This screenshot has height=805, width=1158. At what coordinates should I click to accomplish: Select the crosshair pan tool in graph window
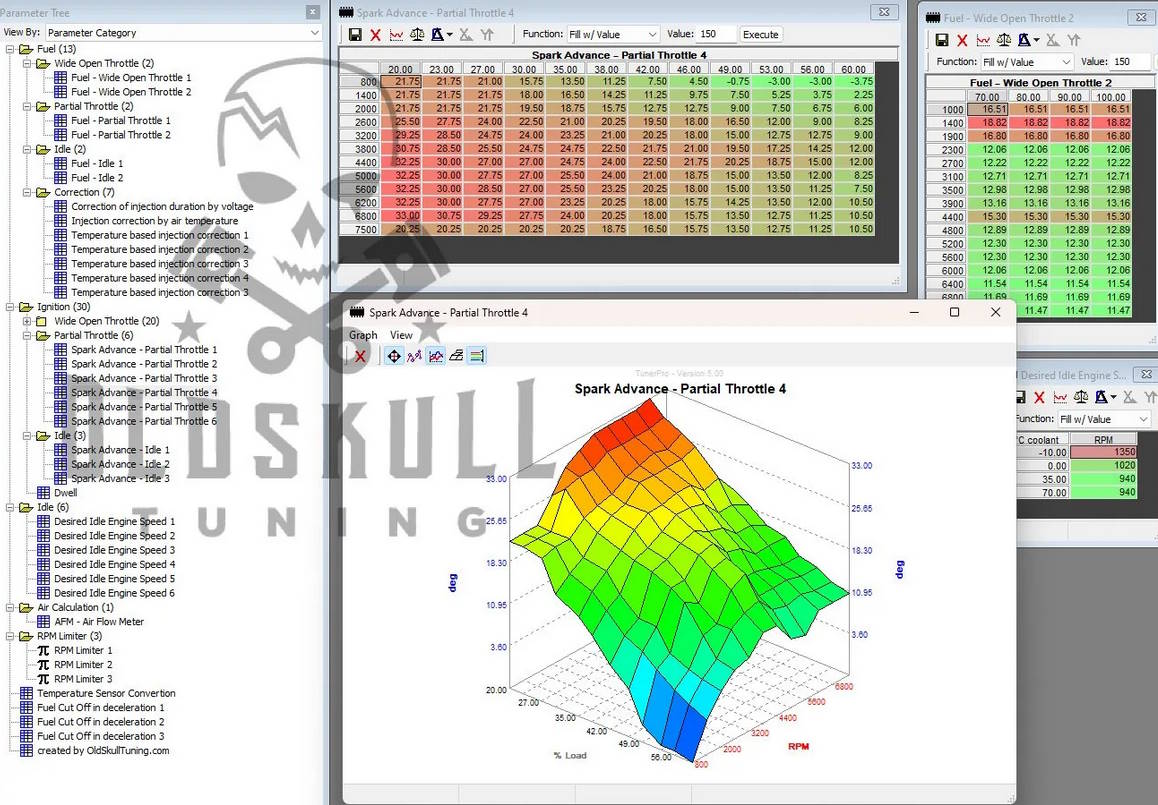[394, 356]
